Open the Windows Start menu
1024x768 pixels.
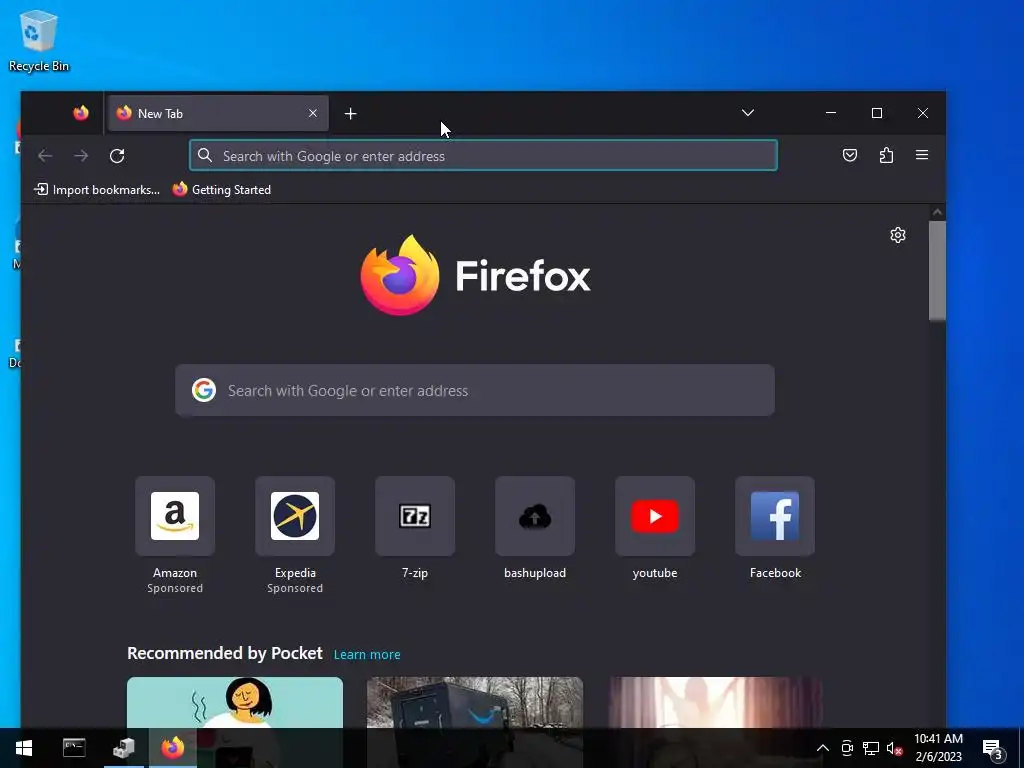tap(24, 748)
